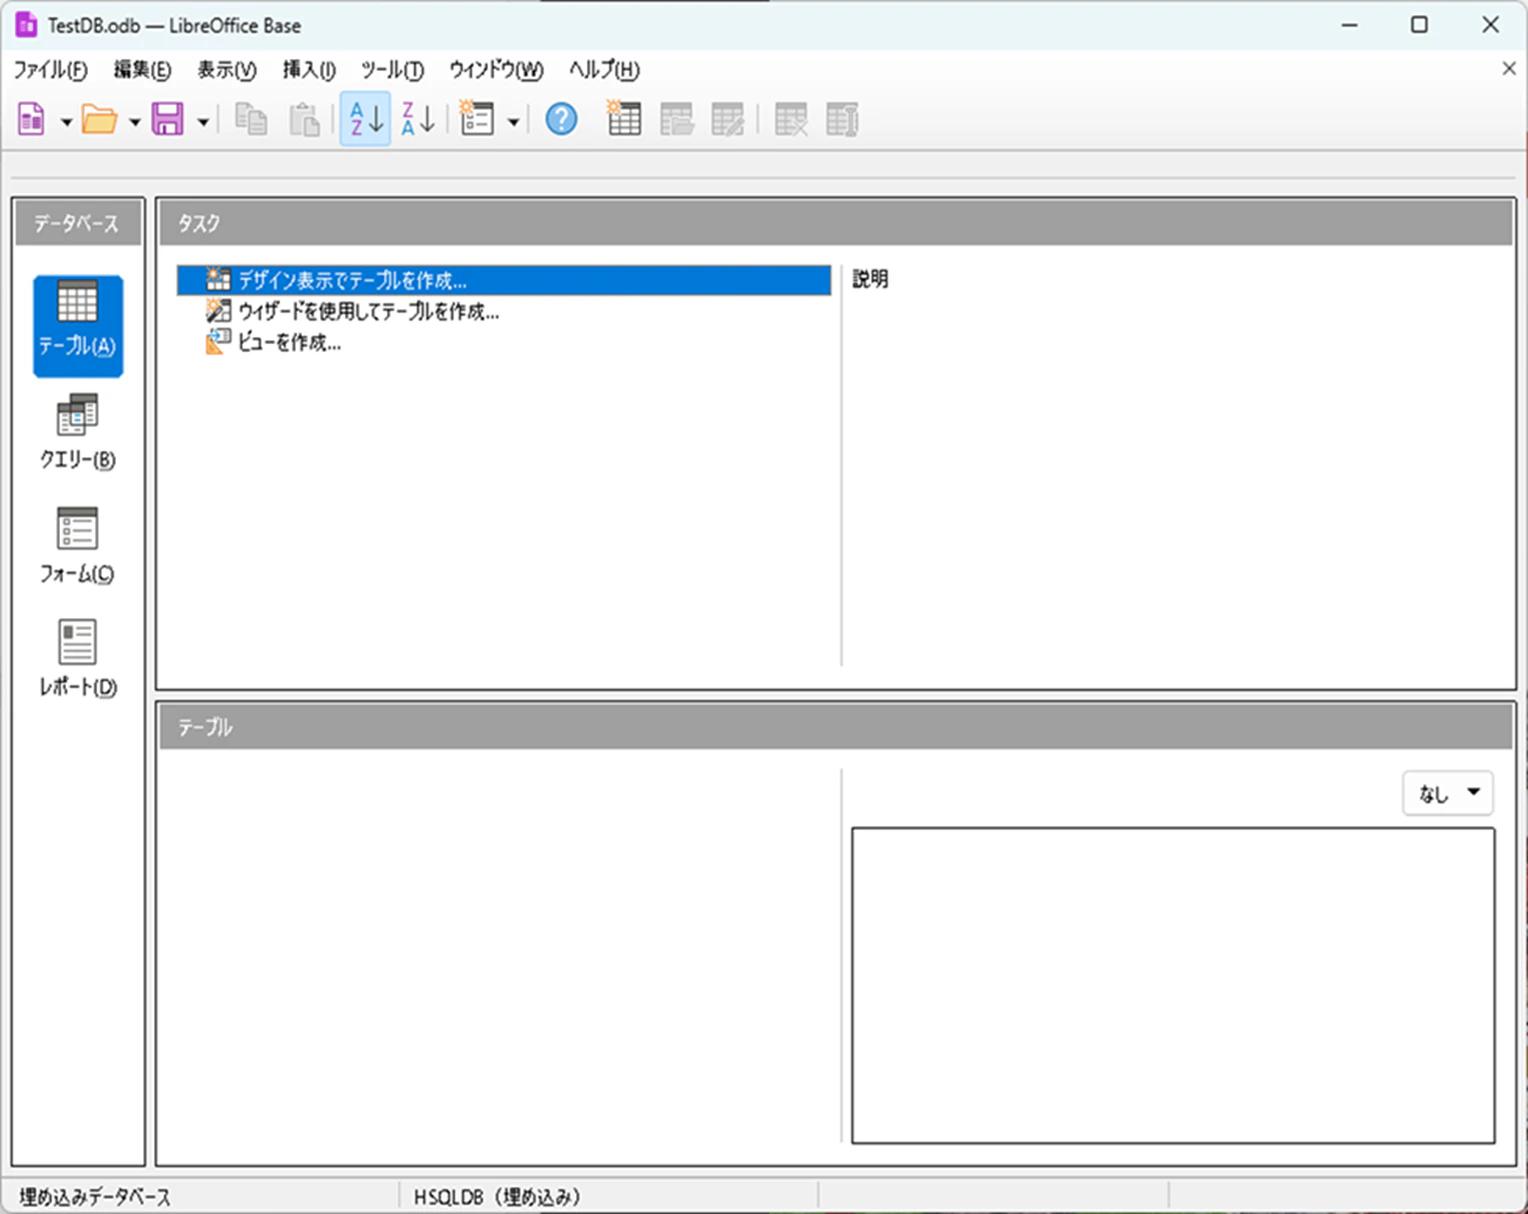This screenshot has height=1214, width=1528.
Task: Open the 編集(E) menu
Action: [142, 70]
